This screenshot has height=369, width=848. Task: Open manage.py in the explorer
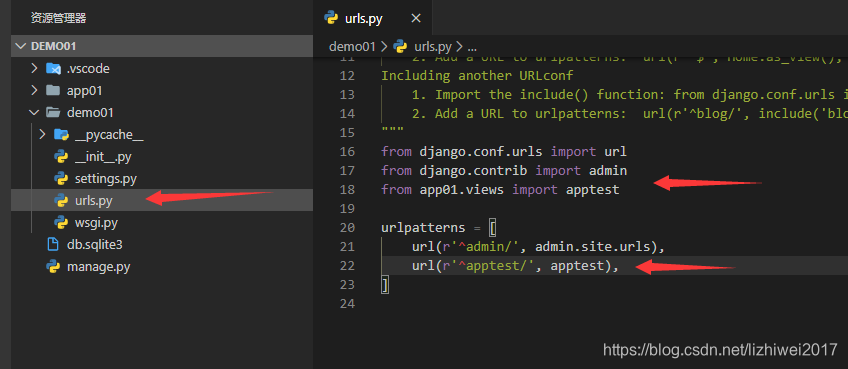coord(98,267)
